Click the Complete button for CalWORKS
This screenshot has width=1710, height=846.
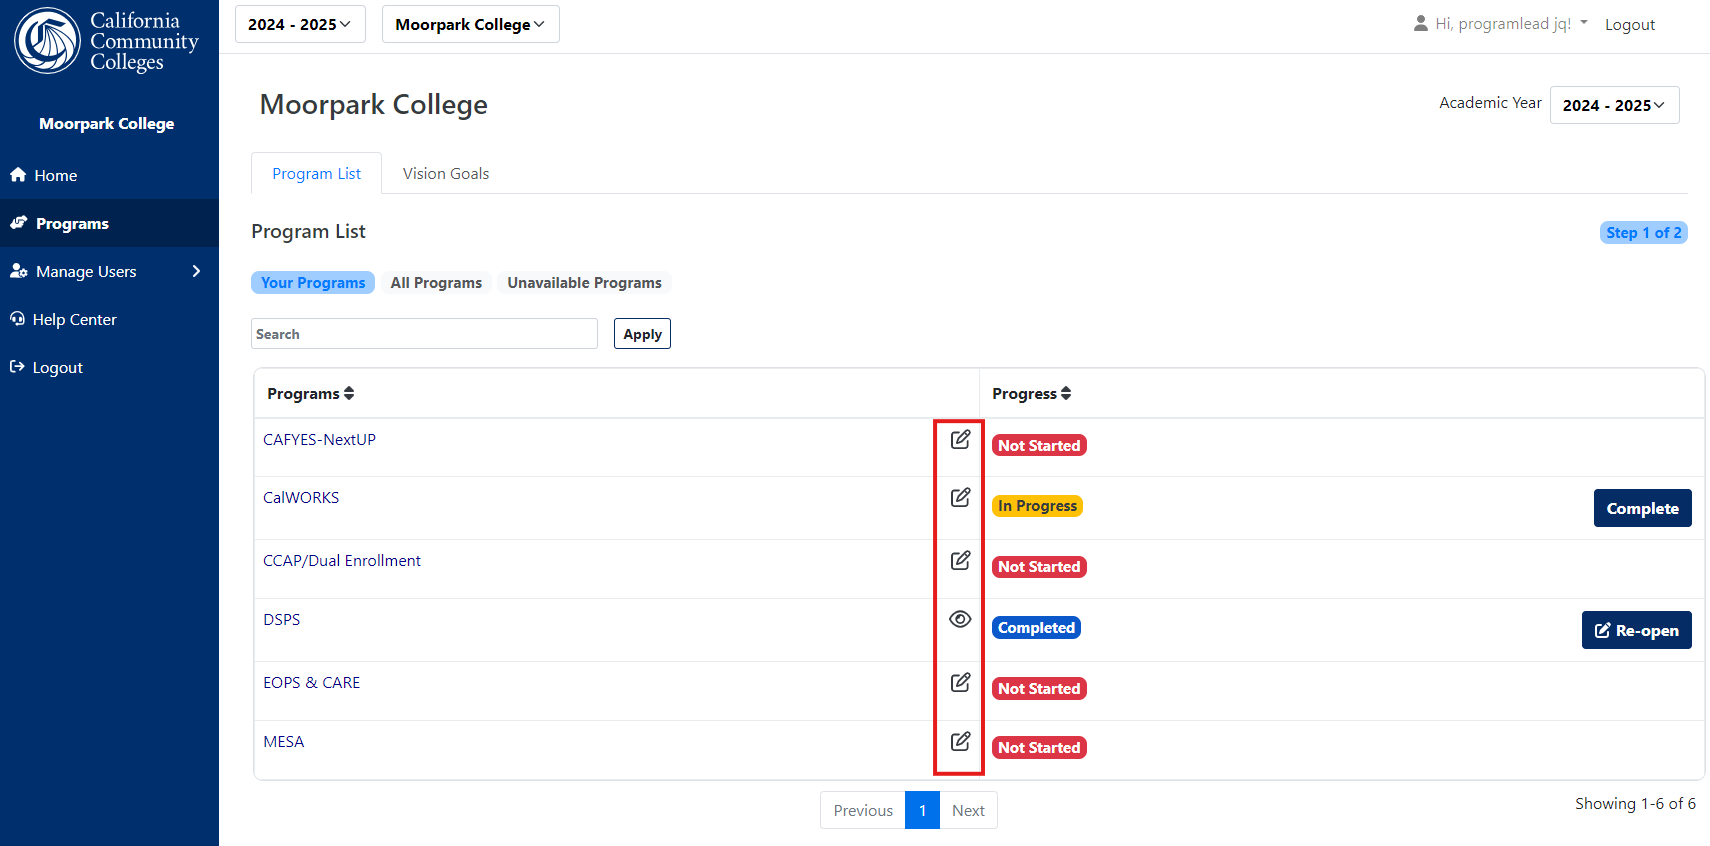pyautogui.click(x=1642, y=508)
